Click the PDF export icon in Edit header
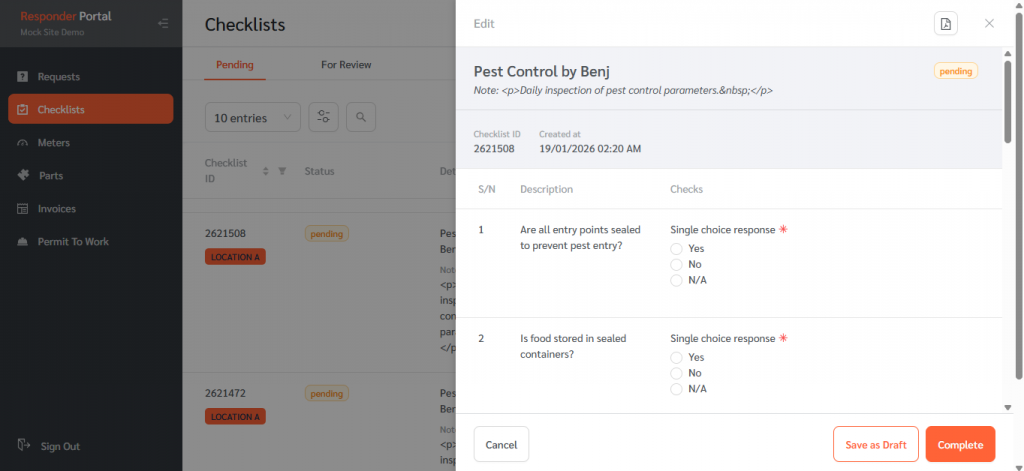Screen dimensions: 1024x471 945,23
